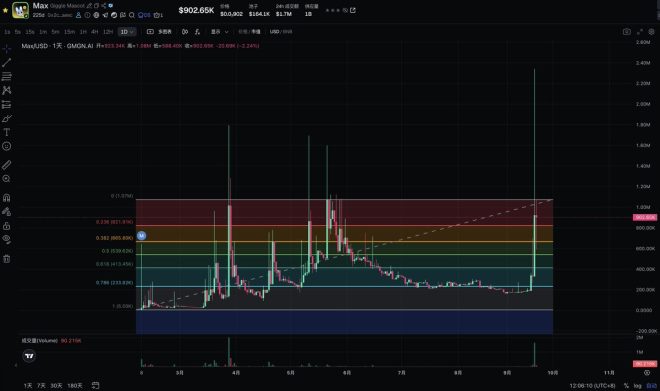Image resolution: width=660 pixels, height=391 pixels.
Task: Toggle the USD / SOL currency switch
Action: (281, 32)
